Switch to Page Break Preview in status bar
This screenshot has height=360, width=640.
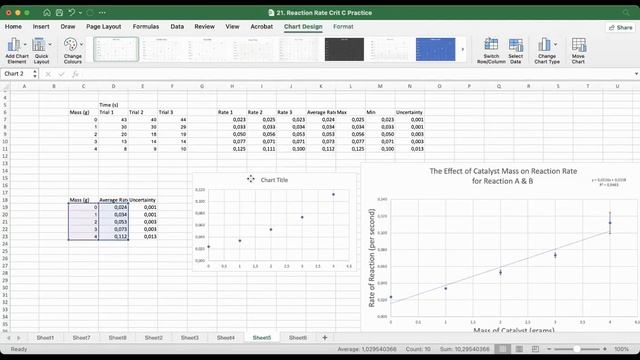pos(535,349)
